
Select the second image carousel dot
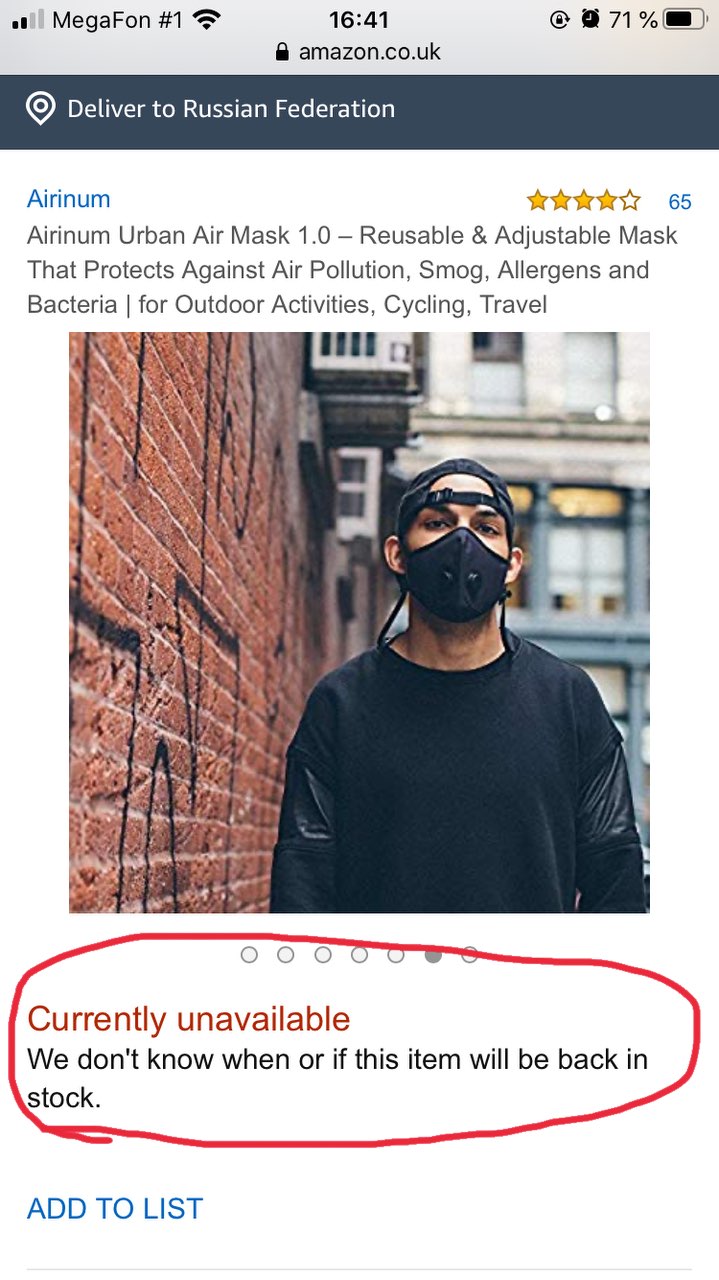[286, 955]
